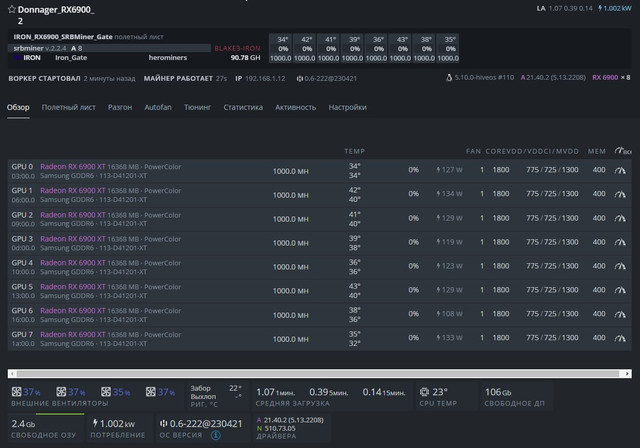Image resolution: width=640 pixels, height=448 pixels.
Task: Open the Тюнинг tab
Action: tap(198, 107)
